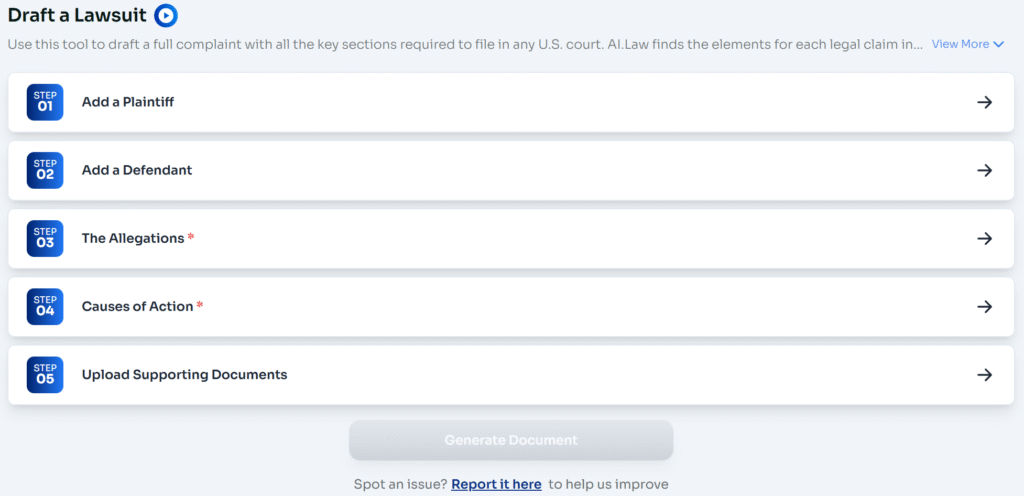Follow the Report it here link
This screenshot has height=496, width=1024.
pos(496,484)
